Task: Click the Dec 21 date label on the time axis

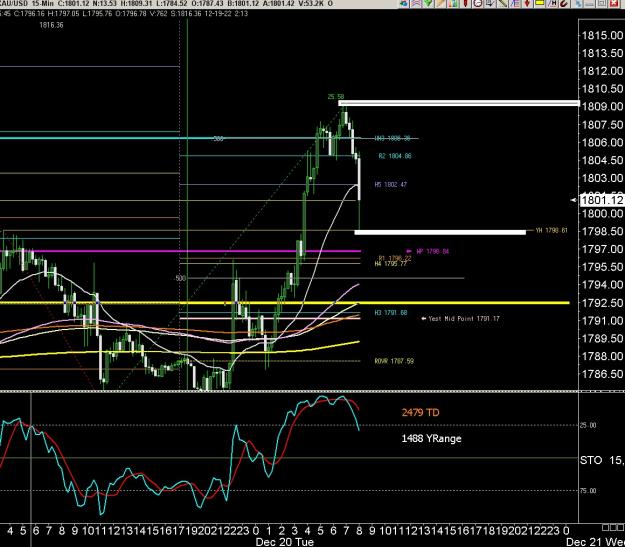Action: pos(595,542)
